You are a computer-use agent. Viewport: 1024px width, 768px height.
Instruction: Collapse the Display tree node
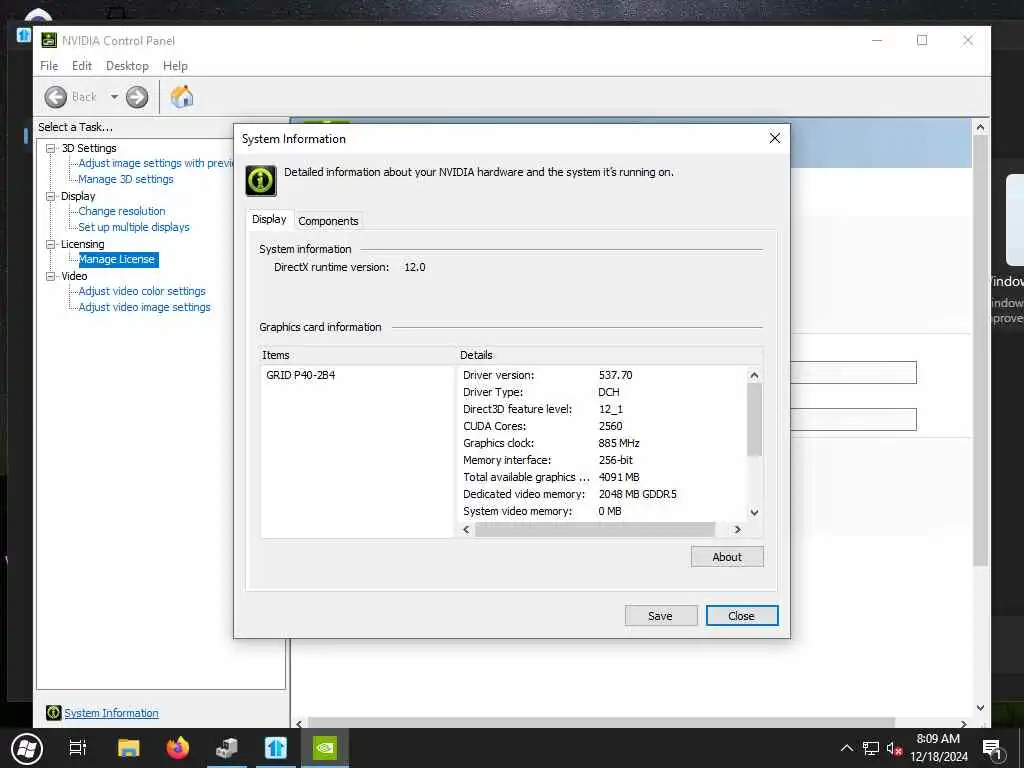click(x=50, y=196)
